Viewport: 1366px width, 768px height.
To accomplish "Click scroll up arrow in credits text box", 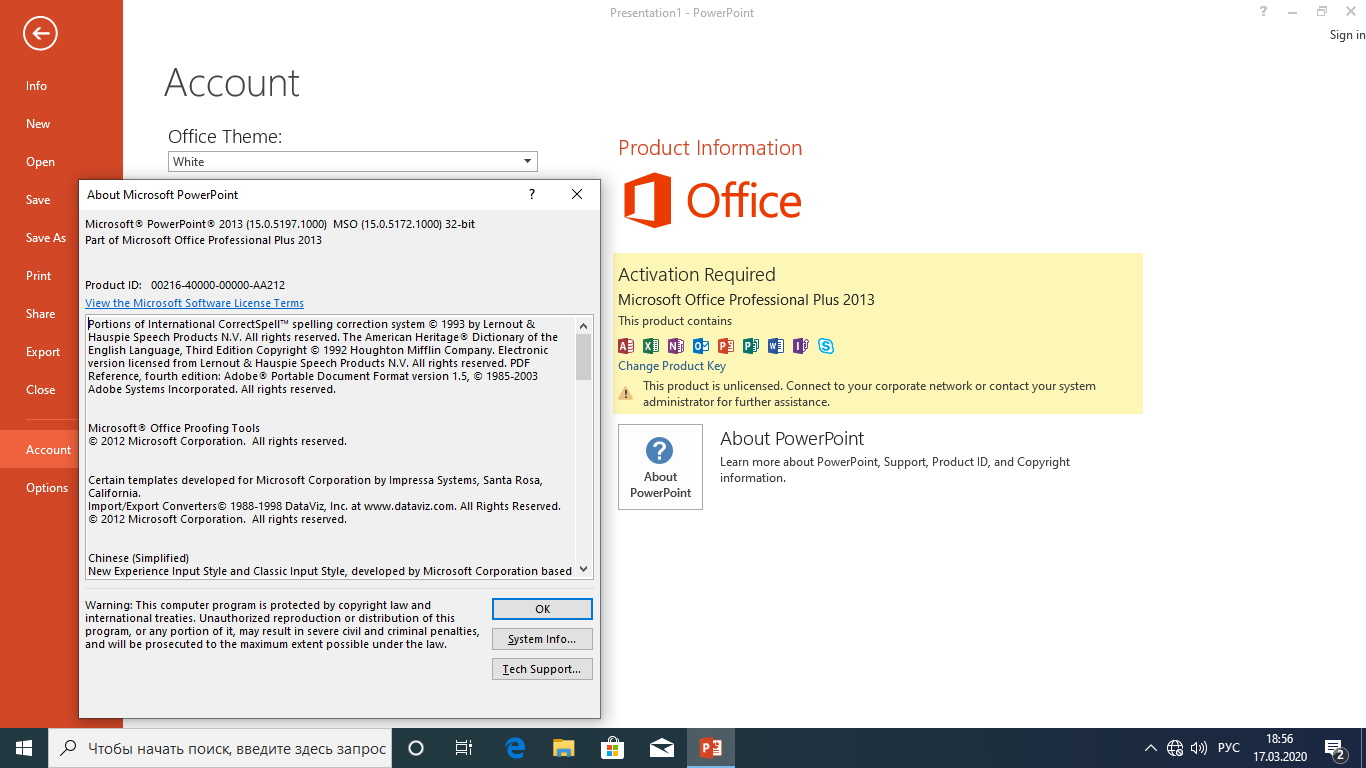I will (584, 325).
